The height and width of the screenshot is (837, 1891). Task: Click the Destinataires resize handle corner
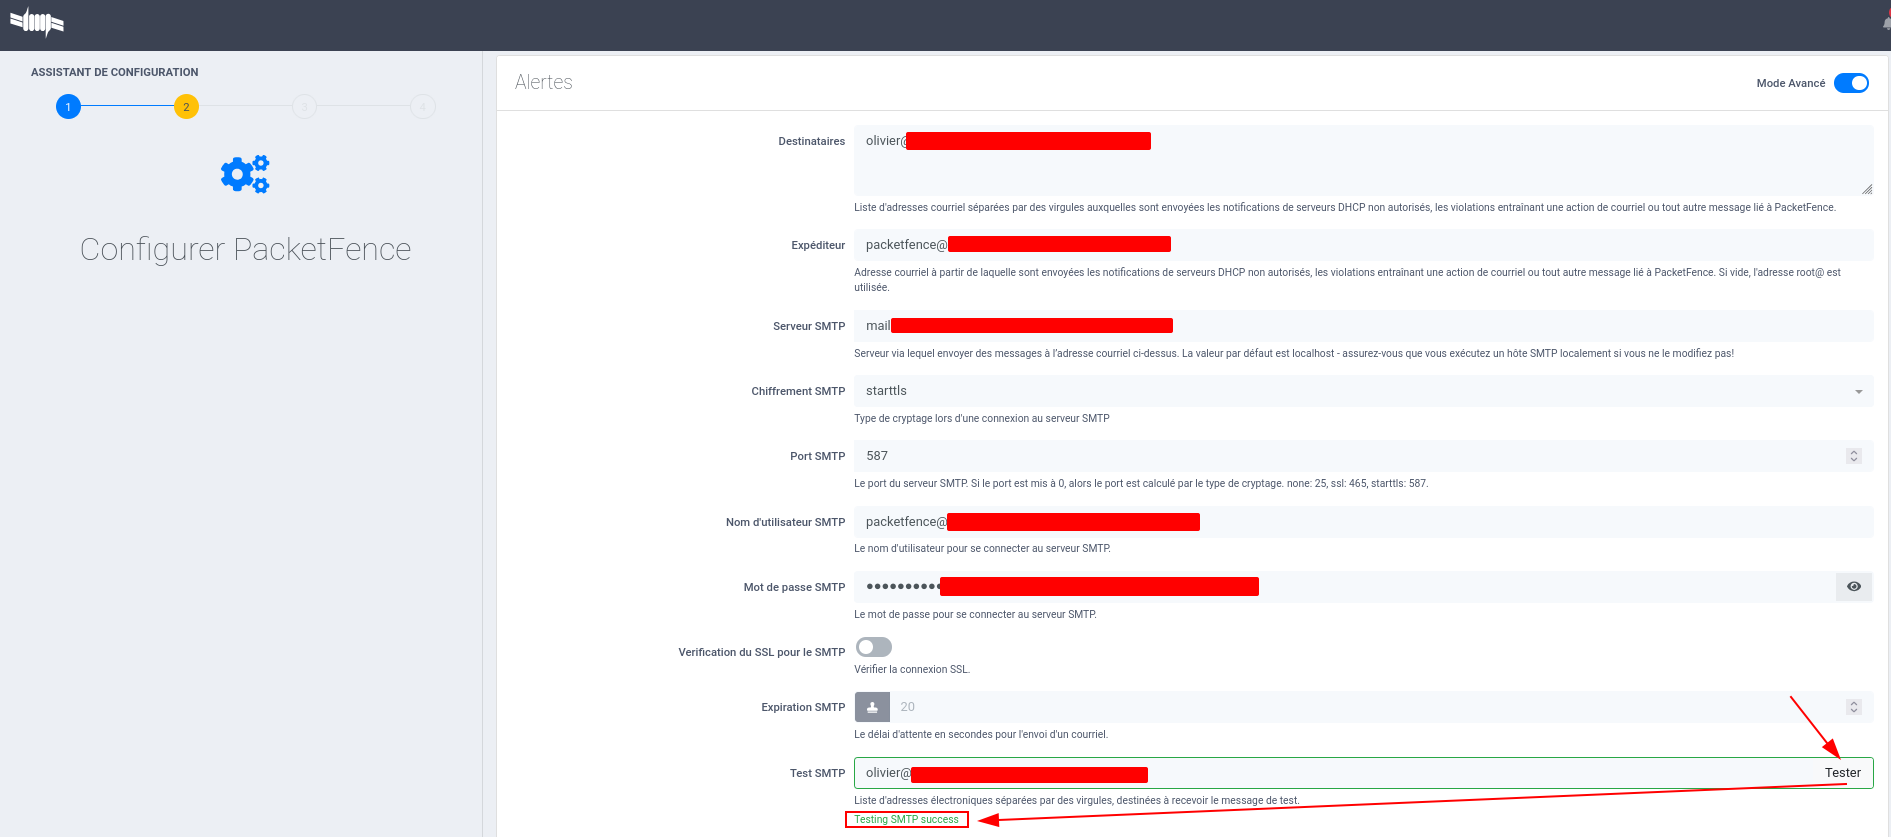(1867, 189)
